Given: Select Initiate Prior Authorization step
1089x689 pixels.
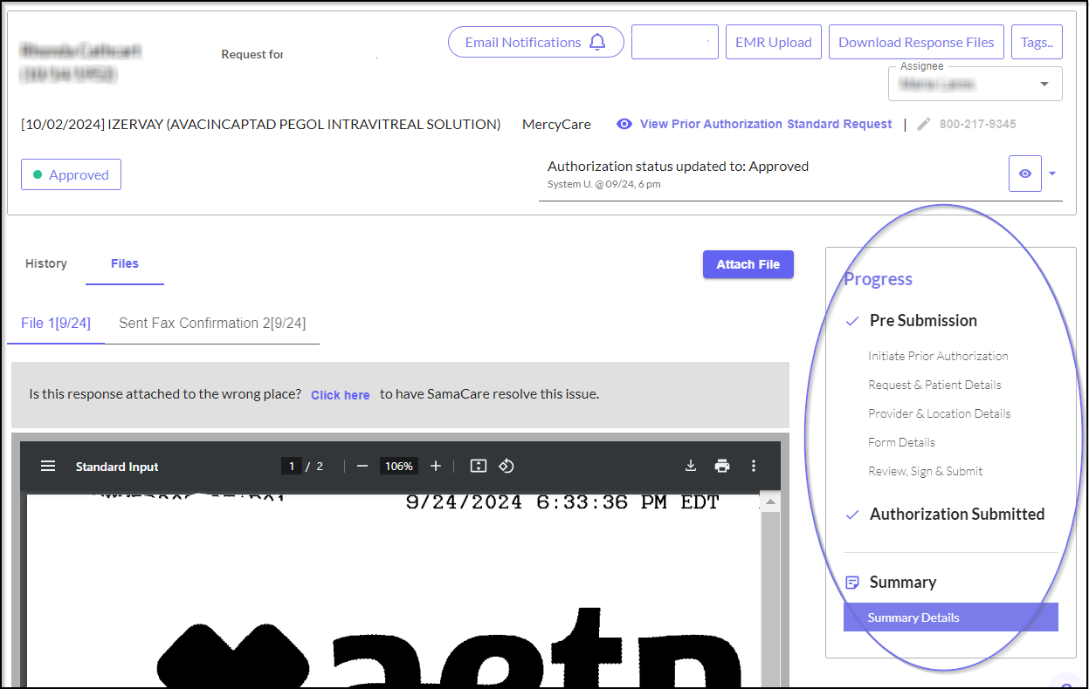Looking at the screenshot, I should [938, 356].
